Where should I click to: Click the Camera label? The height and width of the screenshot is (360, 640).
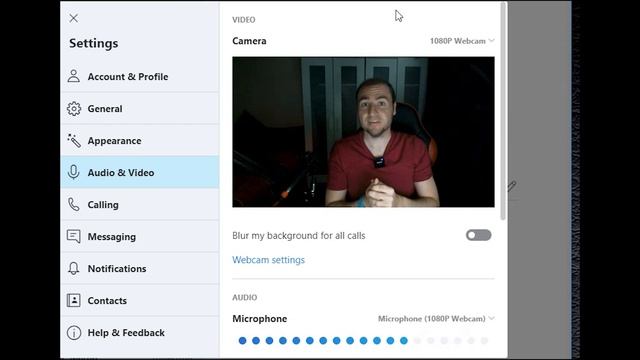[x=249, y=41]
